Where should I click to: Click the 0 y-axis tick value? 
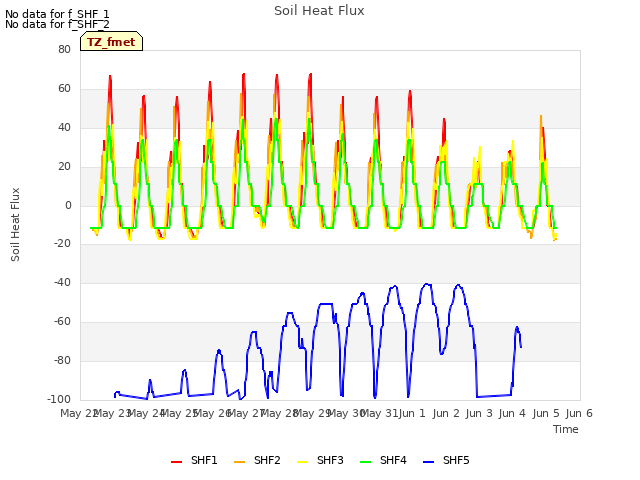click(68, 206)
